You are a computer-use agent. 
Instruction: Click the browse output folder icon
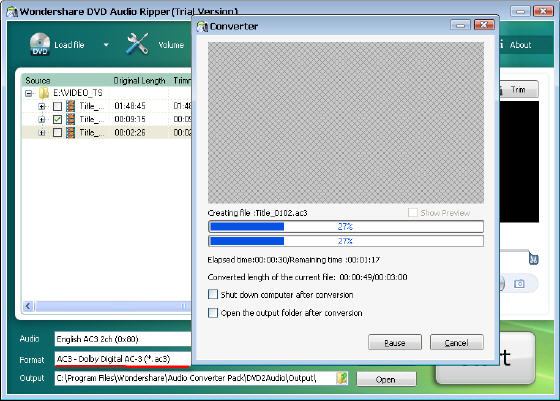tap(342, 378)
